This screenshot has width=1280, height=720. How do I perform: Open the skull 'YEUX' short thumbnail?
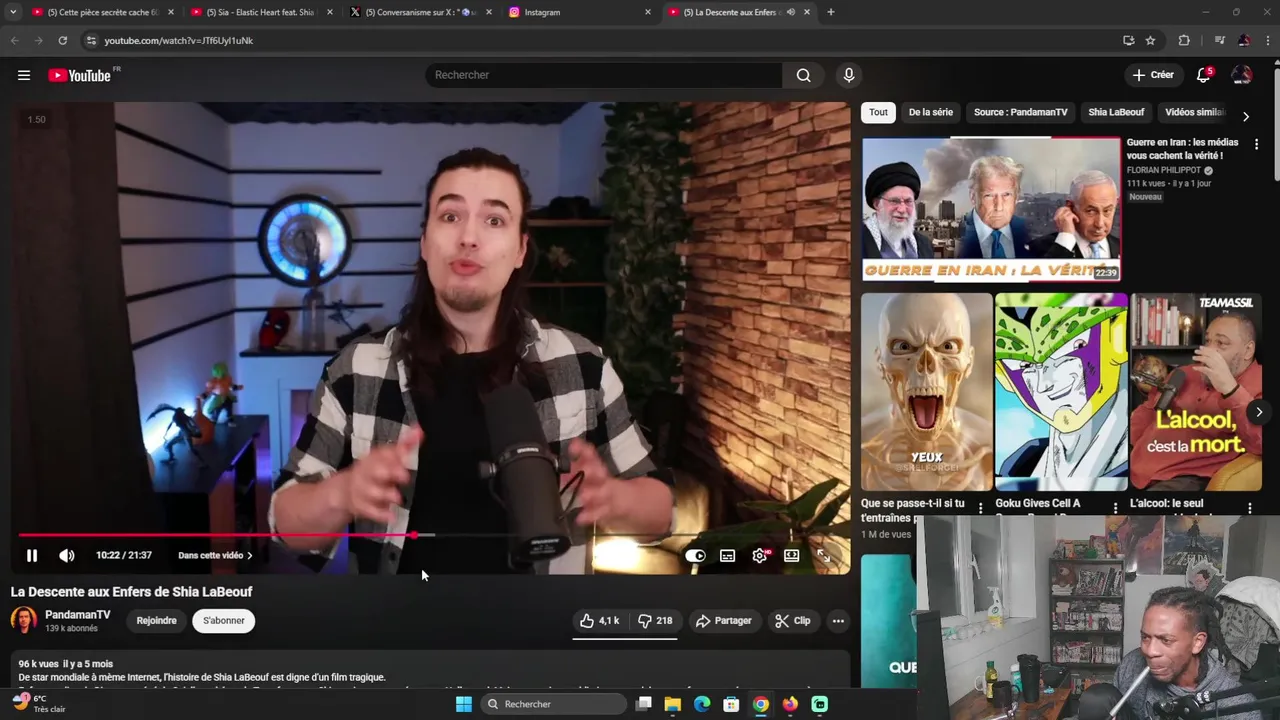[x=927, y=392]
